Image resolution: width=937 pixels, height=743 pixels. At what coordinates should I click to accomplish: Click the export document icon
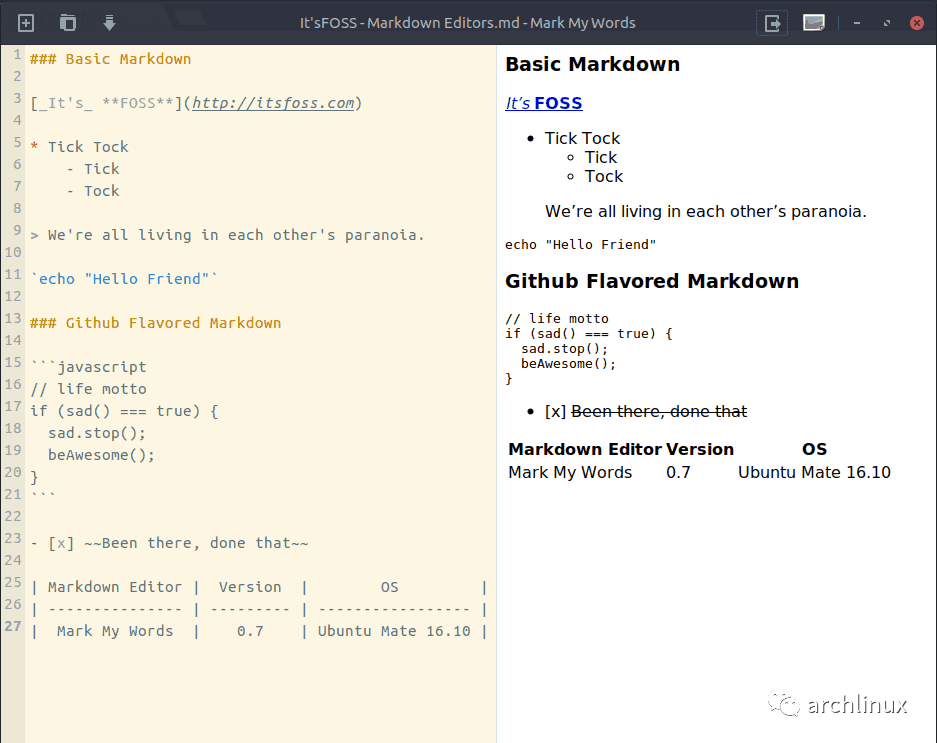(x=772, y=23)
